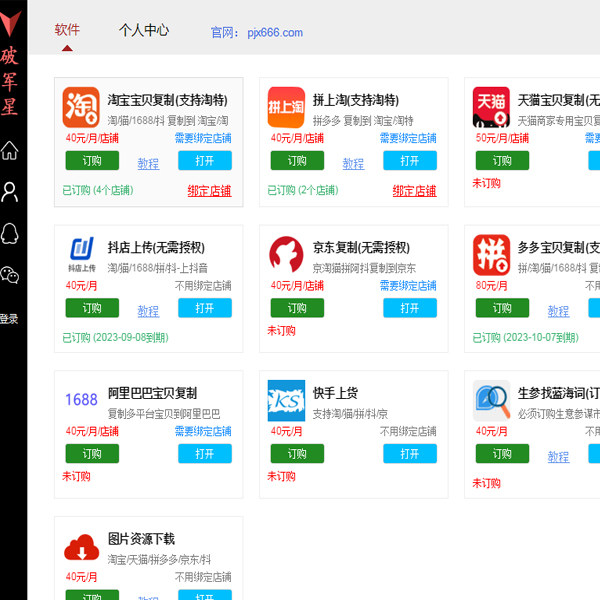Screen dimensions: 600x600
Task: Click the 淘宝宝贝复制 app icon
Action: [x=81, y=107]
